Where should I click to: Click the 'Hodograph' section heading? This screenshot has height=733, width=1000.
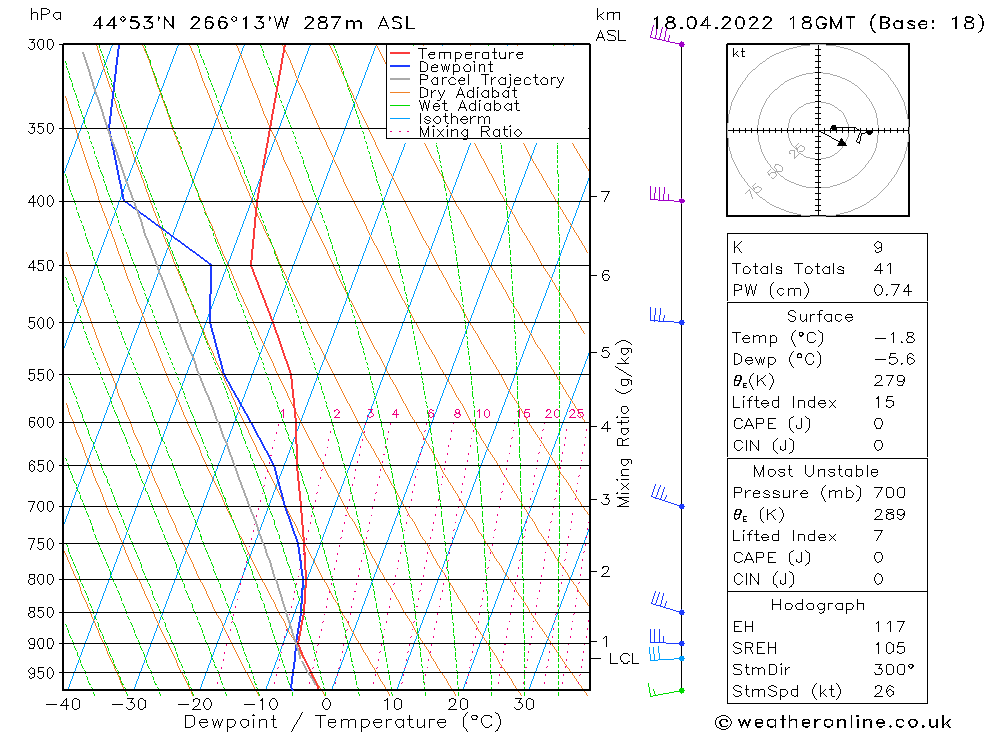point(818,605)
